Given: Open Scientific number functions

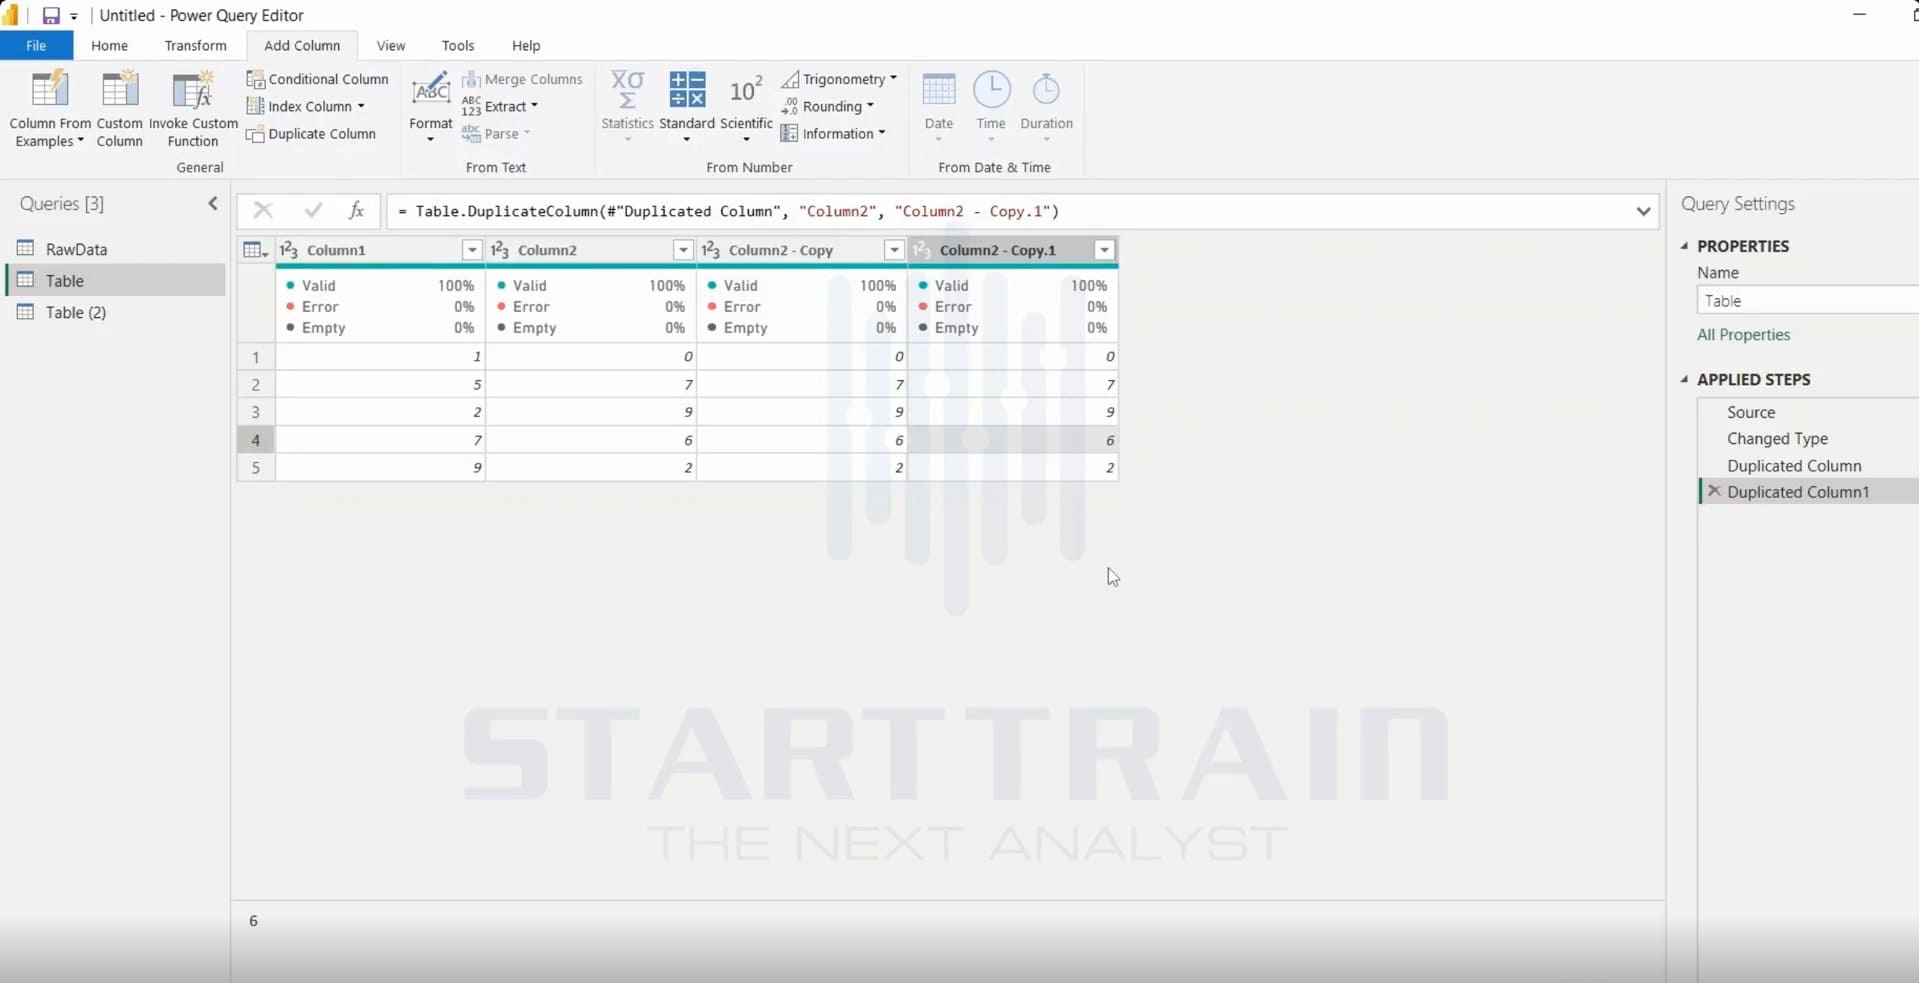Looking at the screenshot, I should pos(746,106).
